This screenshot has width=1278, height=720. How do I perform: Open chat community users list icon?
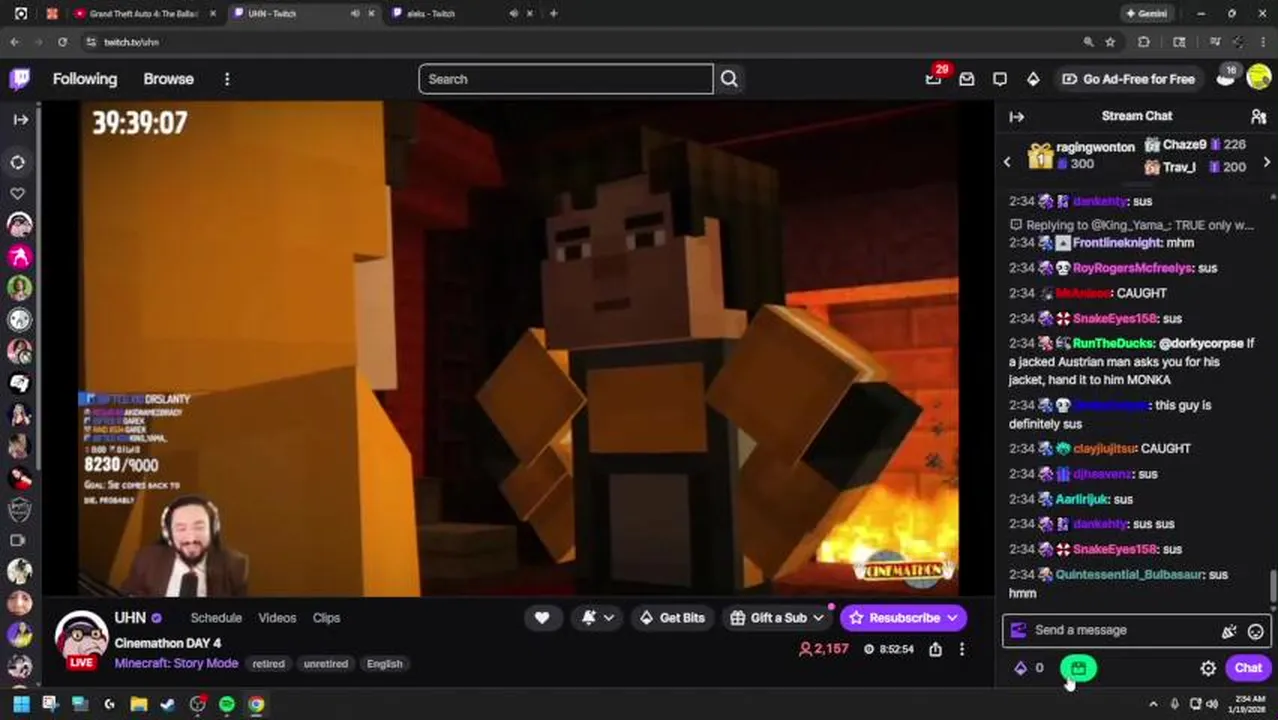(1258, 117)
